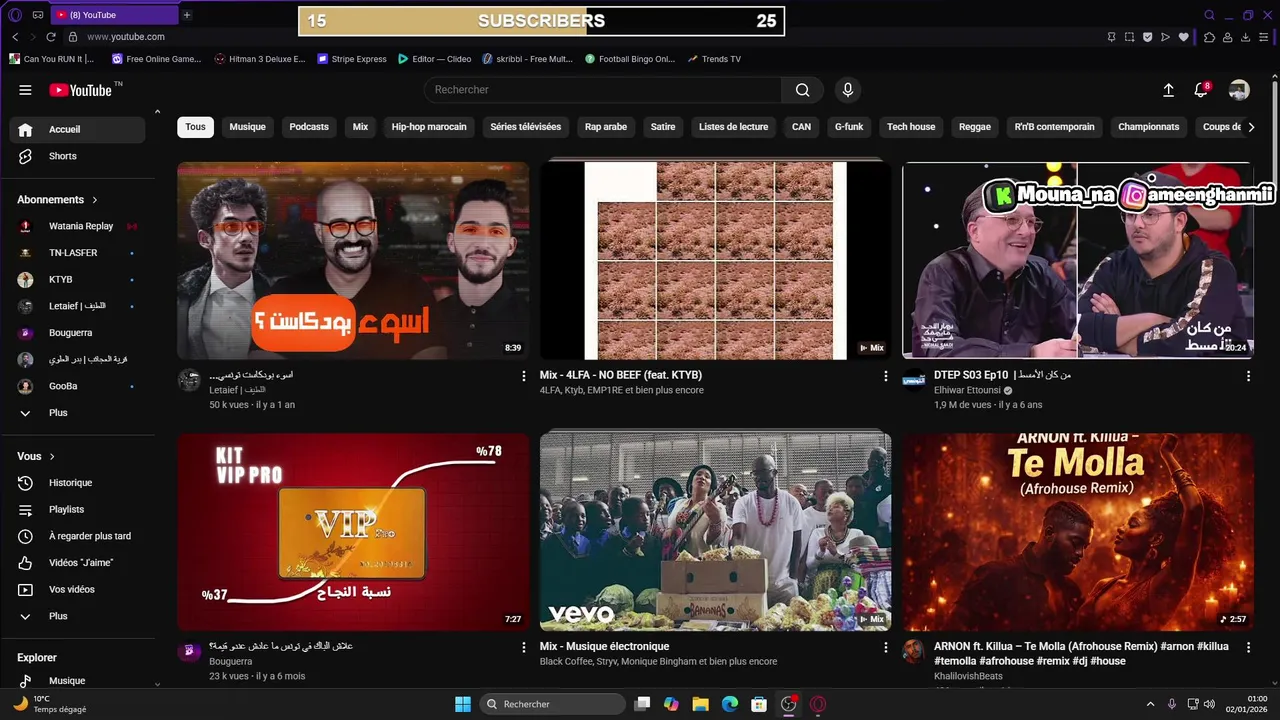This screenshot has height=720, width=1280.
Task: Open À regarder plus tard
Action: [78, 536]
